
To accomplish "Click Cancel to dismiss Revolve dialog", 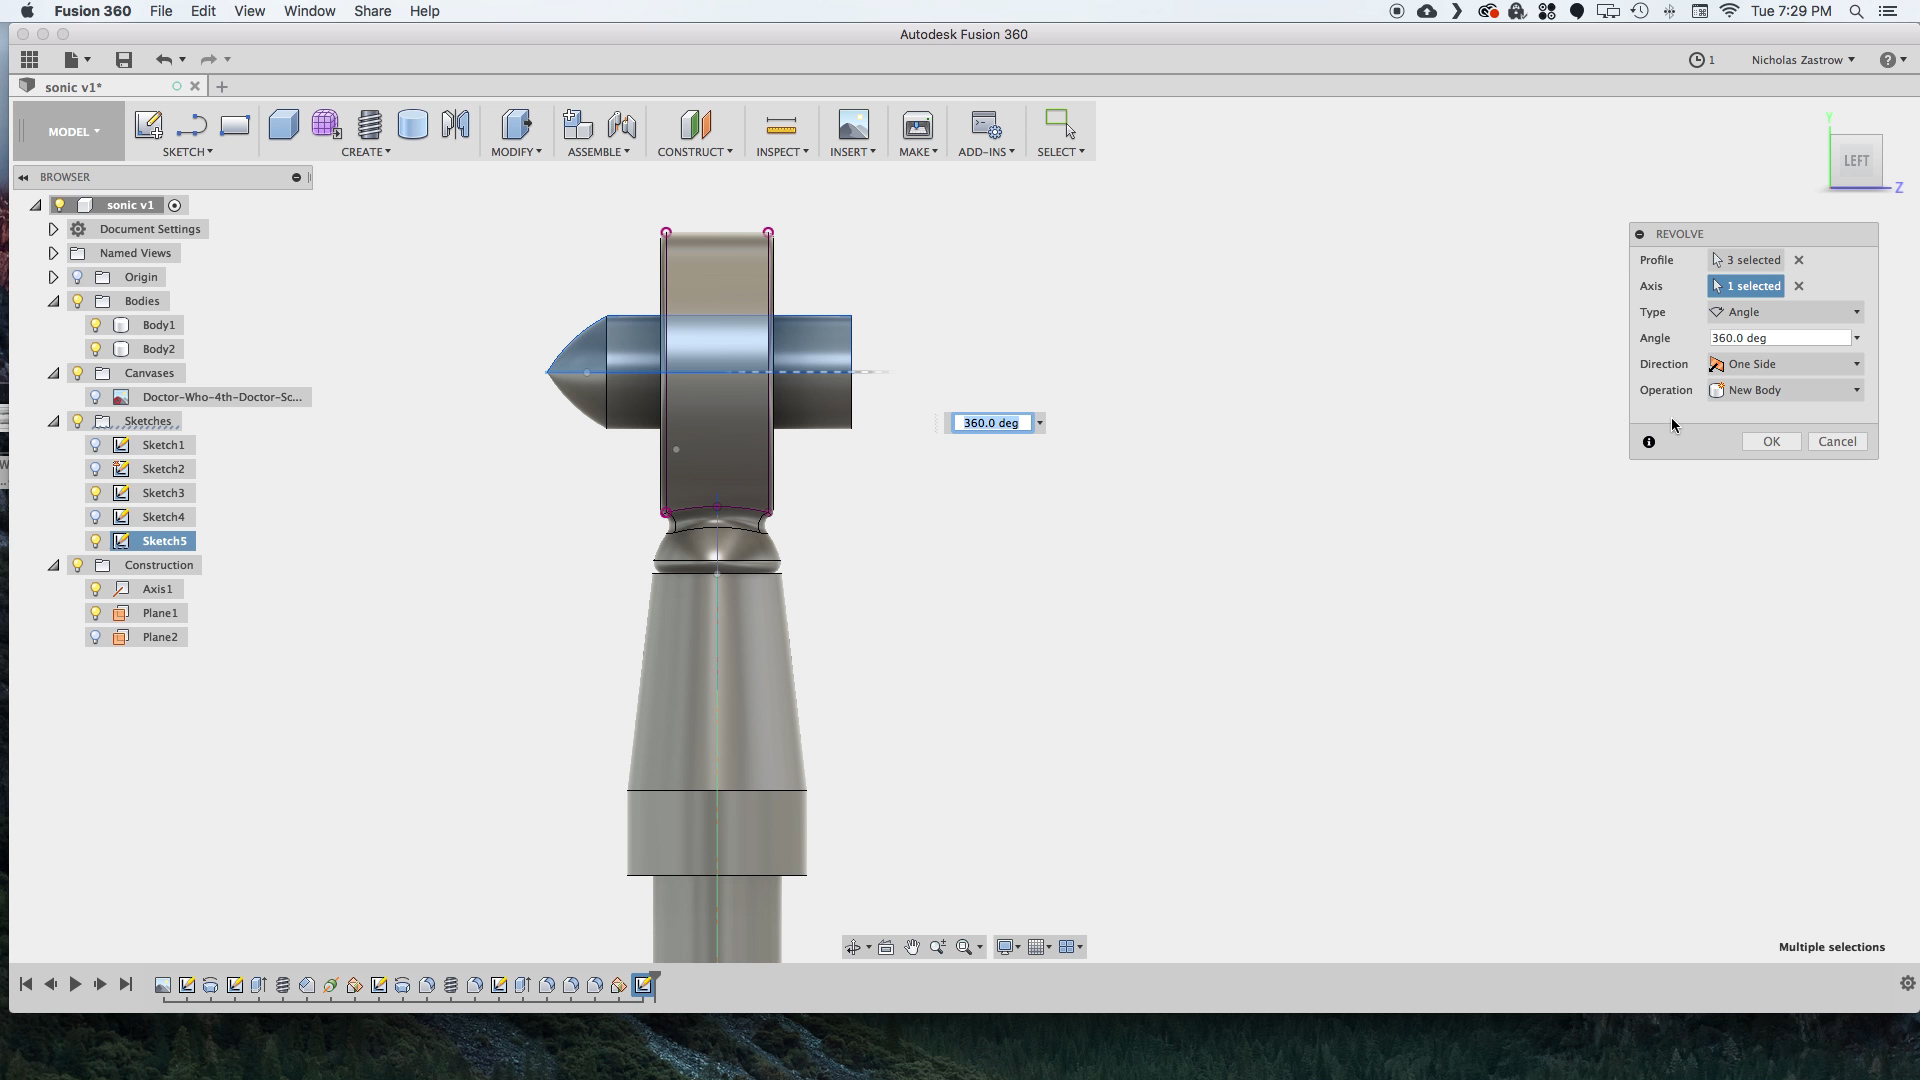I will (x=1837, y=440).
